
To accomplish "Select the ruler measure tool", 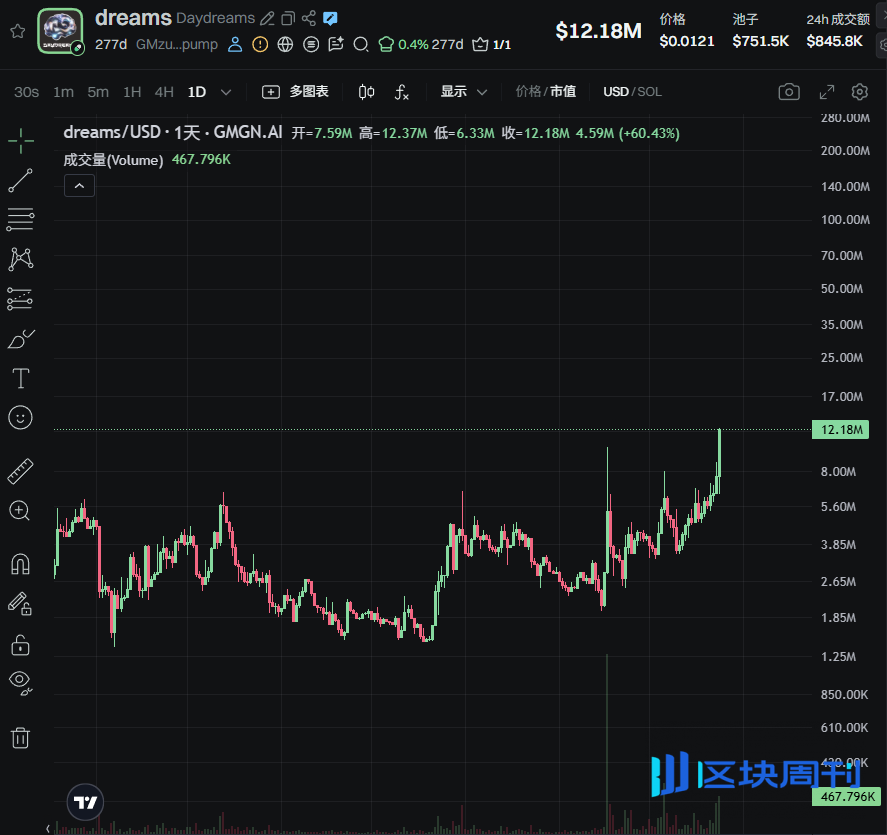I will [20, 470].
